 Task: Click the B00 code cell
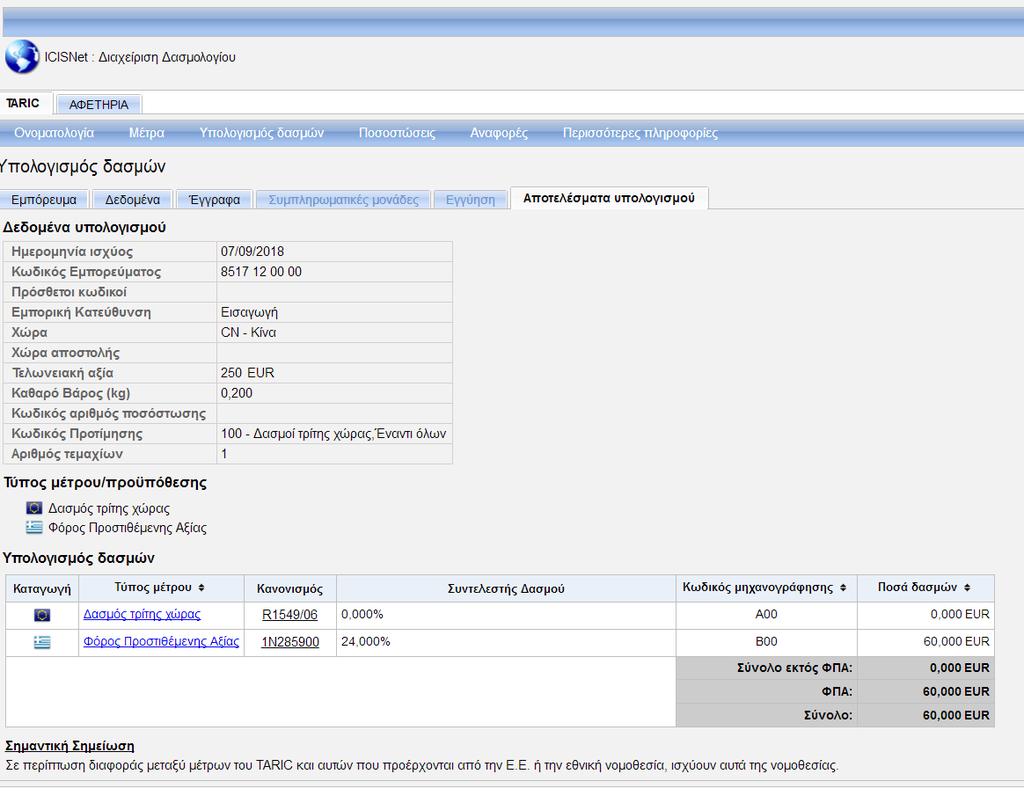766,642
